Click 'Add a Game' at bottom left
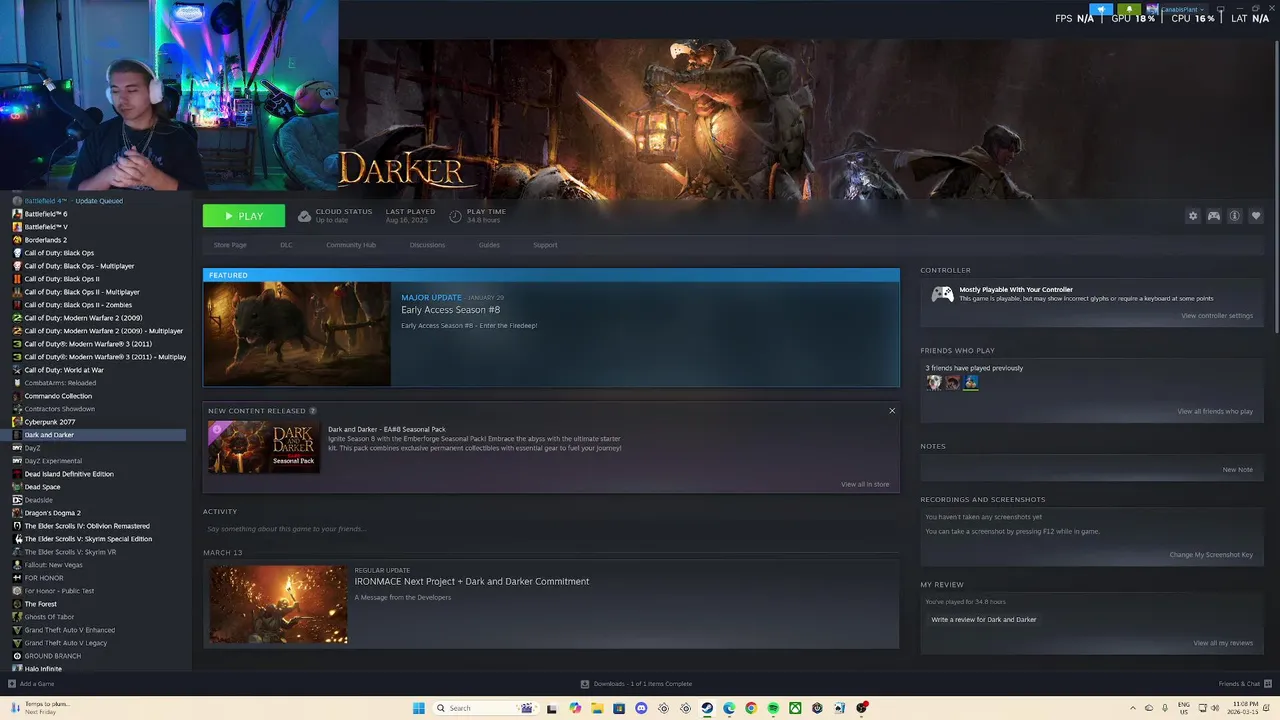The width and height of the screenshot is (1280, 720). tap(31, 684)
